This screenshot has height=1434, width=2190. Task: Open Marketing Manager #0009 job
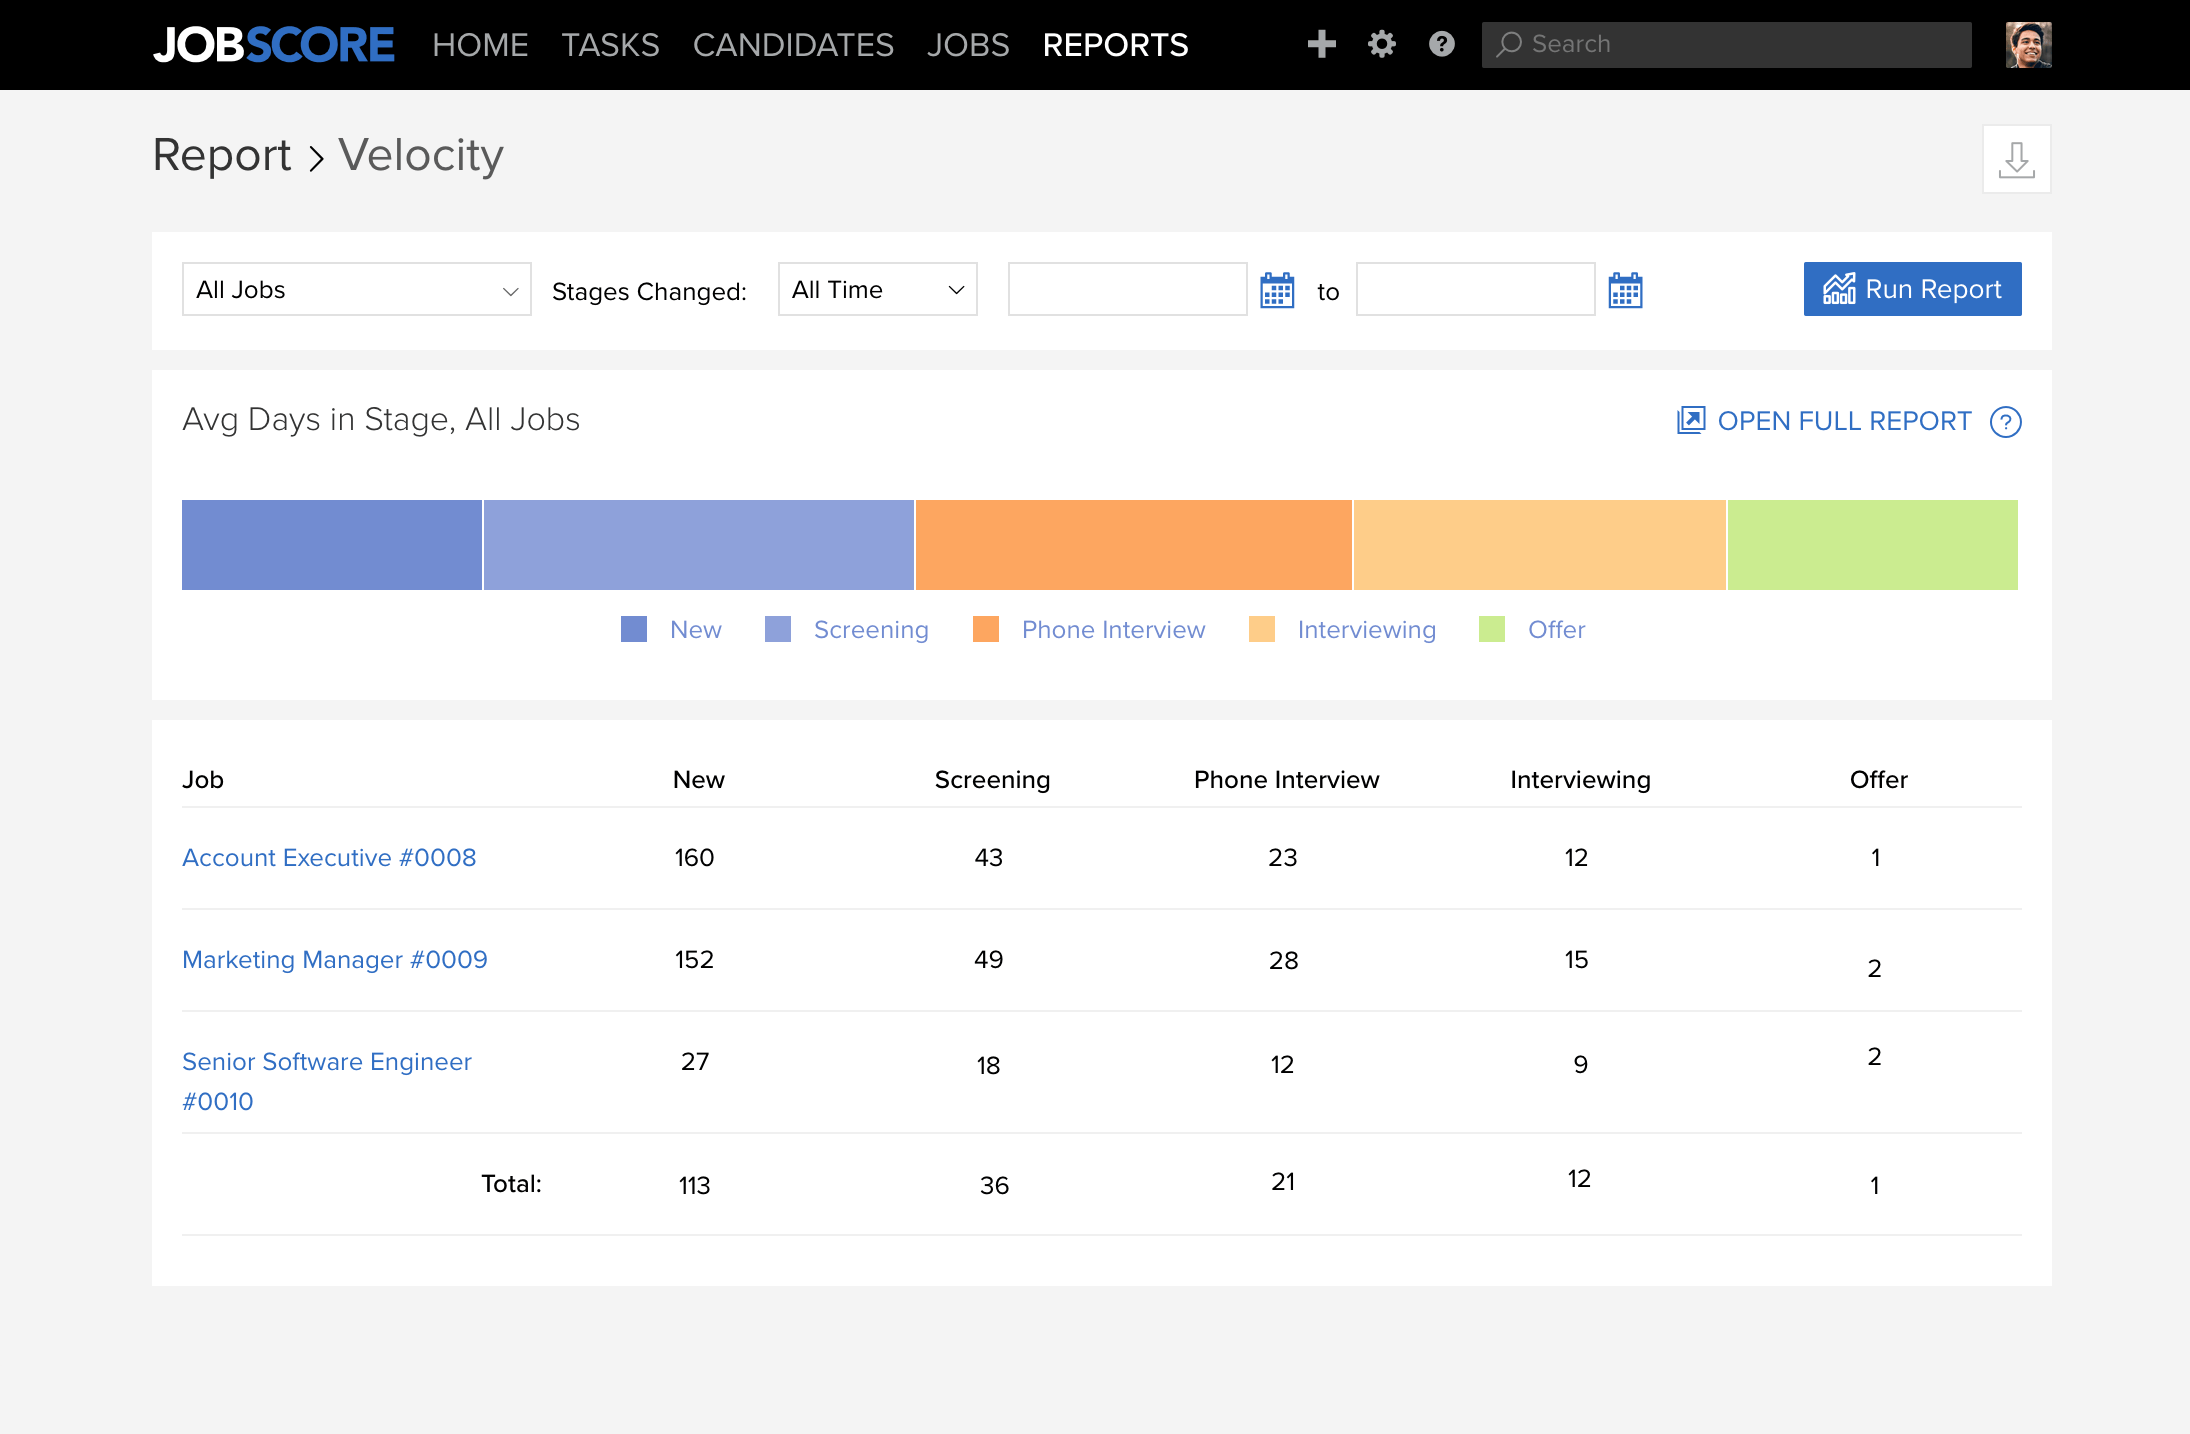click(x=335, y=960)
